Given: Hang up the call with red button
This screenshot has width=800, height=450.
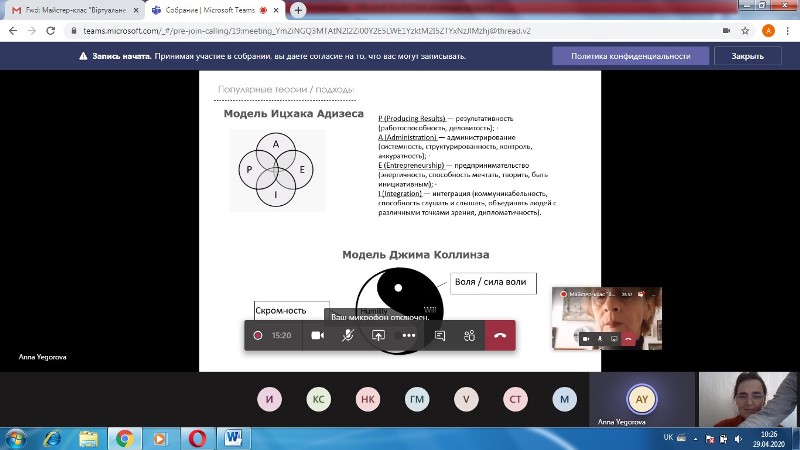Looking at the screenshot, I should click(x=500, y=335).
